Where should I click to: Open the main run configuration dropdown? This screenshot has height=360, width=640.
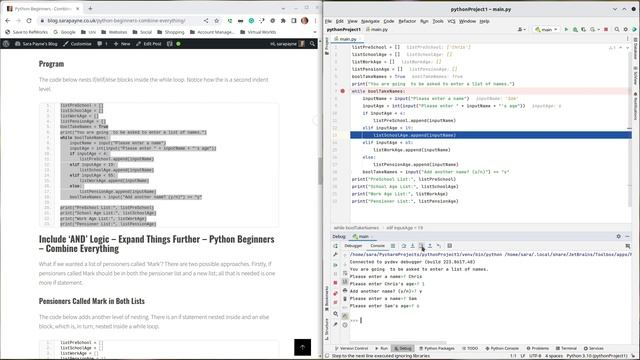tap(546, 29)
